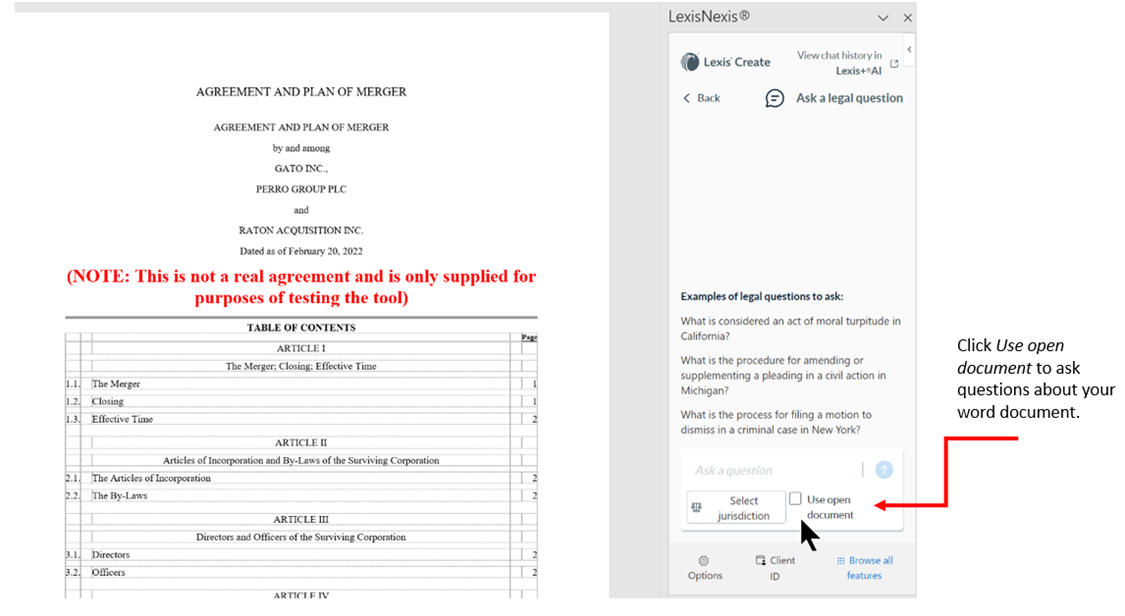Click the Officers entry 3.2

pyautogui.click(x=108, y=572)
